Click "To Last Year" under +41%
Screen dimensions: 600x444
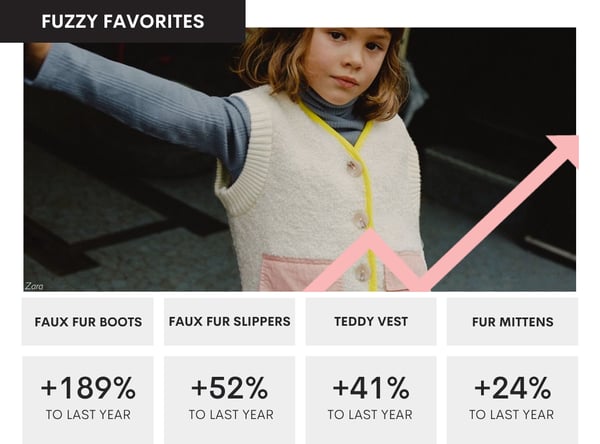[371, 415]
